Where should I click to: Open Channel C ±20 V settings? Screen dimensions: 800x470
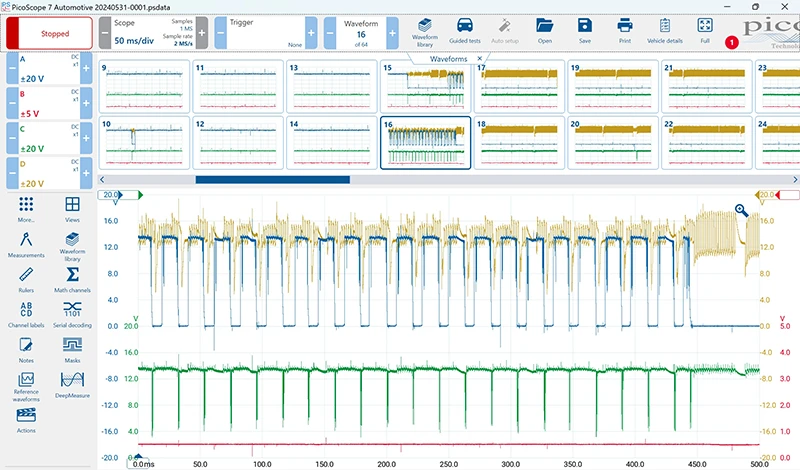[x=49, y=138]
